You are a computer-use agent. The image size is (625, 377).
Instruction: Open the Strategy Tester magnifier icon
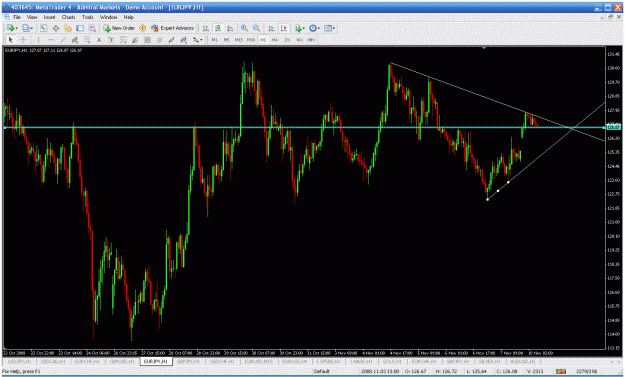[92, 28]
